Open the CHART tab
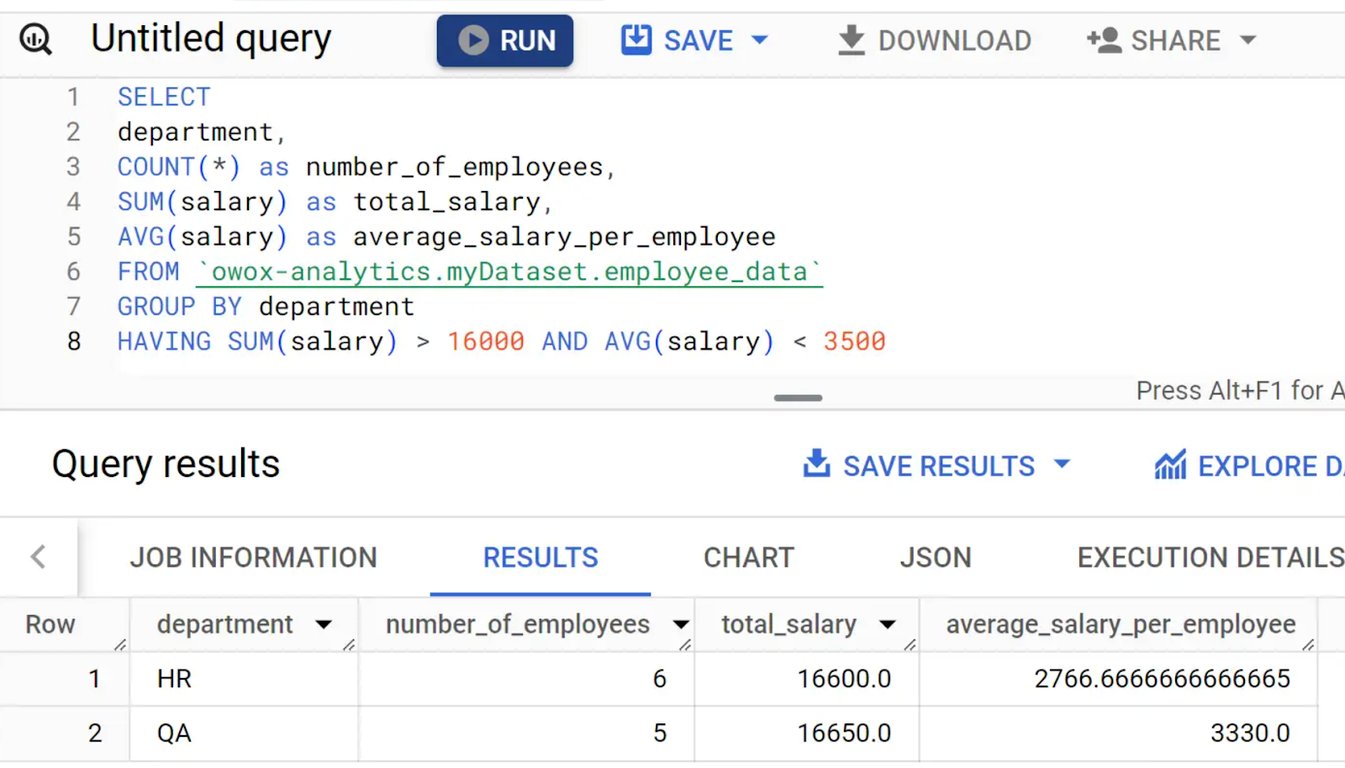Viewport: 1345px width, 768px height. point(748,558)
